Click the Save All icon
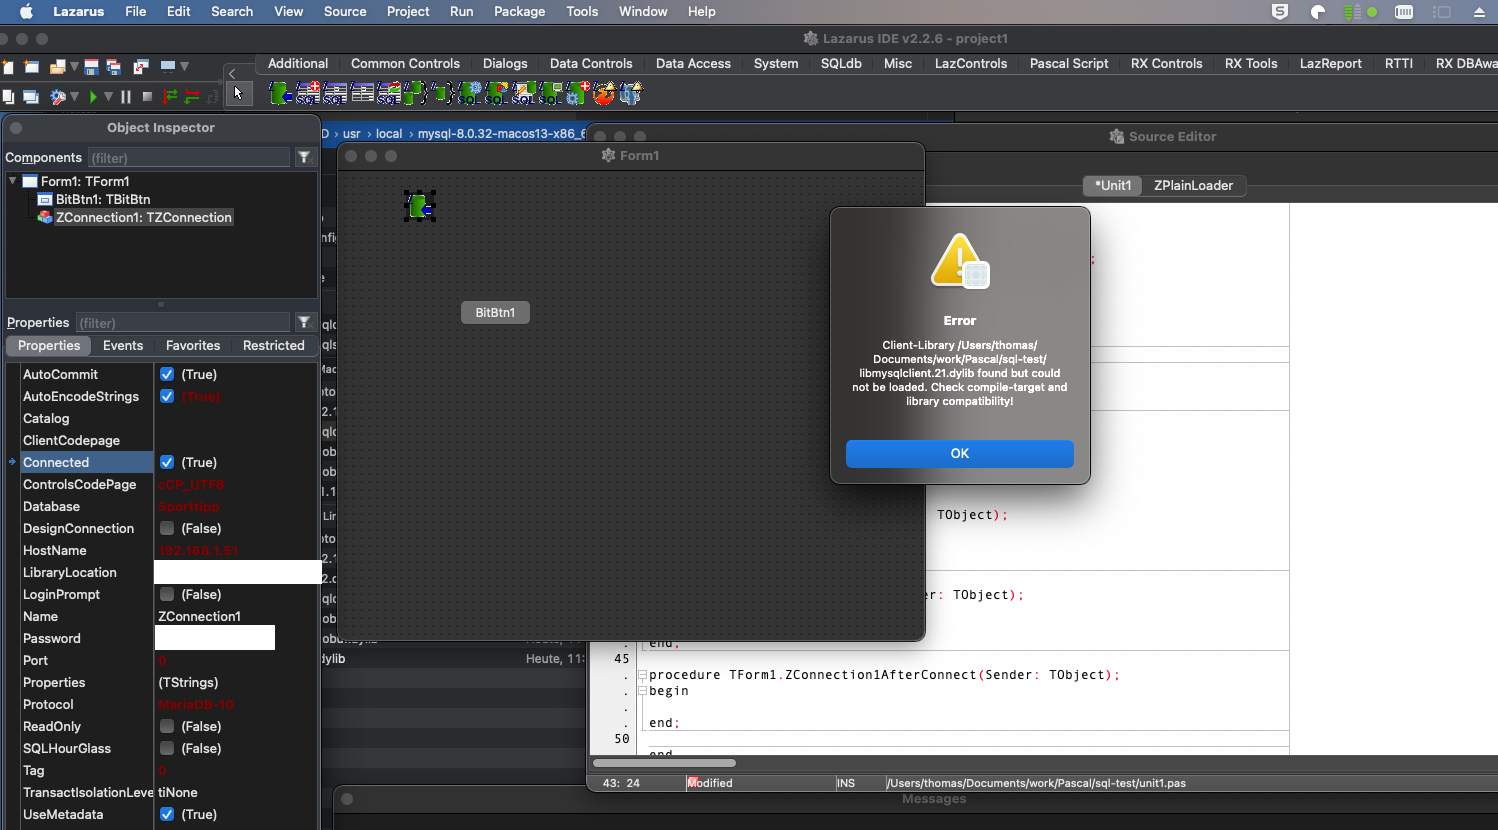Viewport: 1498px width, 830px height. point(114,67)
